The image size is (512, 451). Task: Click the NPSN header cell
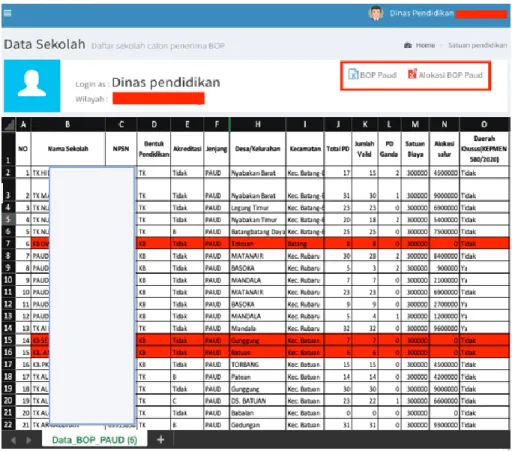pyautogui.click(x=121, y=149)
